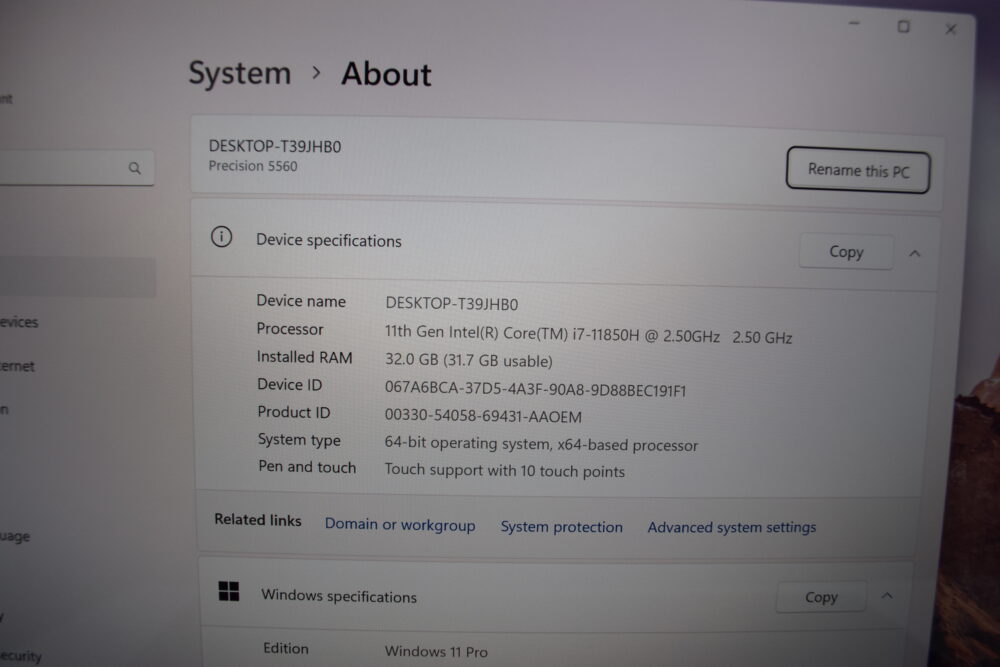This screenshot has width=1000, height=667.
Task: Click '64-bit operating system, x64-based processor'
Action: click(541, 444)
